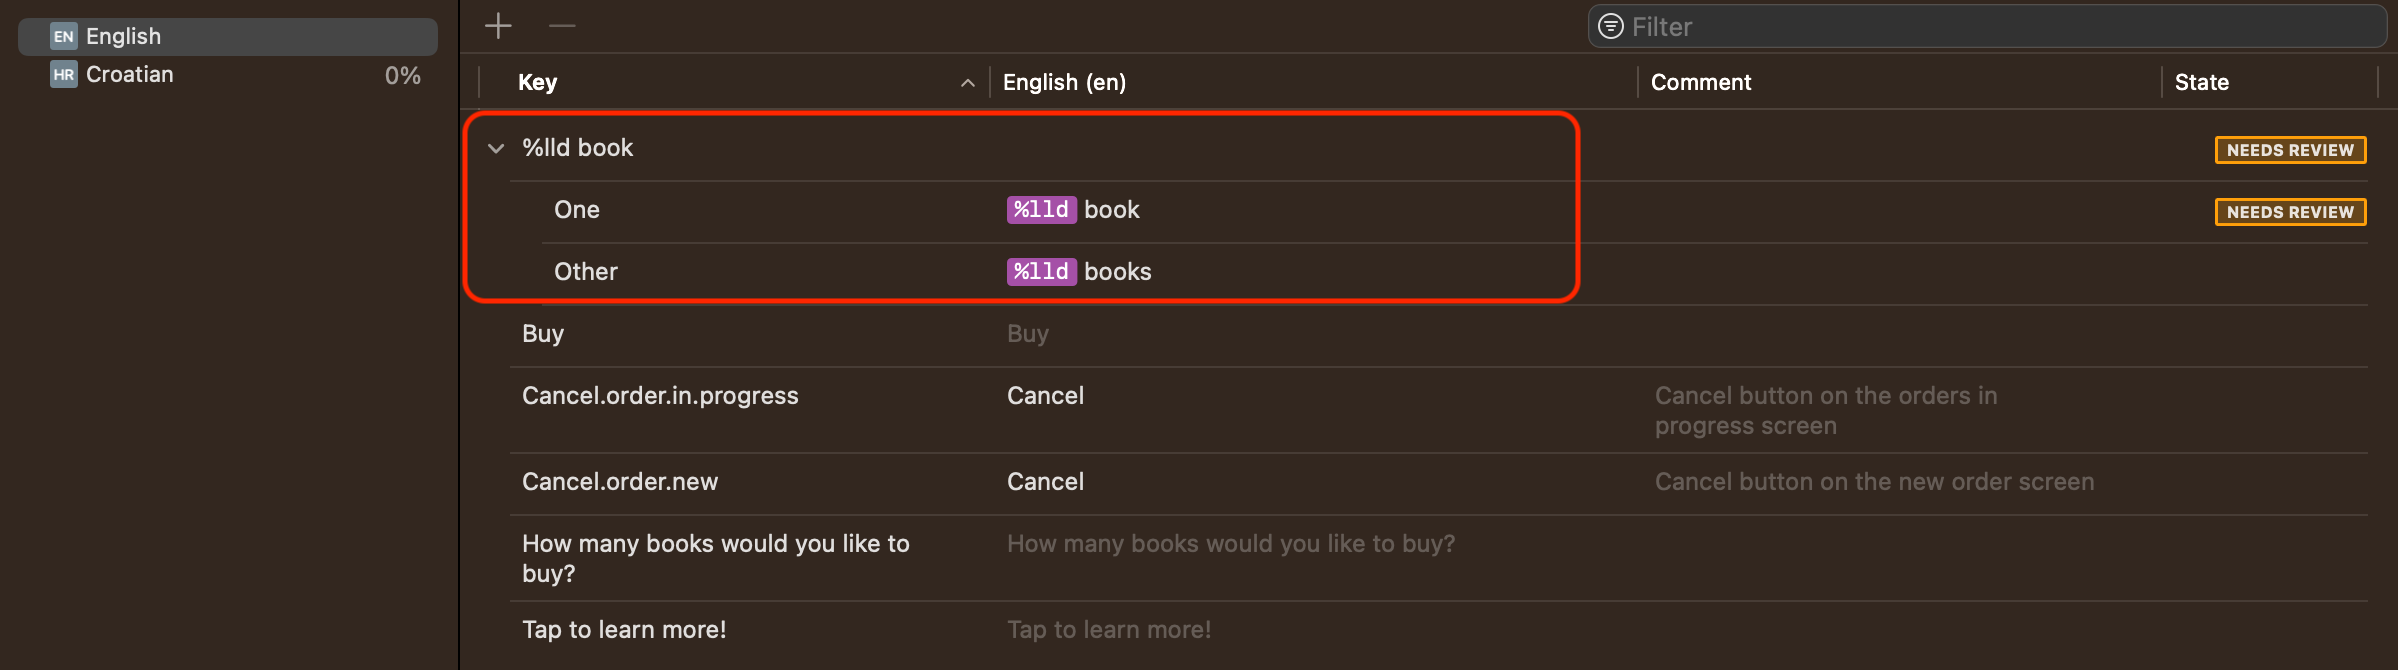Select the Tap to learn more! key

pyautogui.click(x=624, y=630)
